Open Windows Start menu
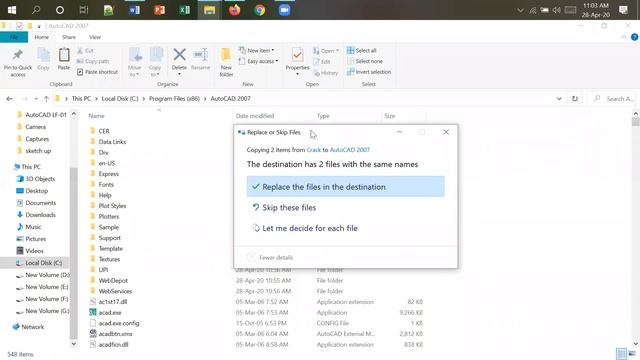 pos(12,10)
